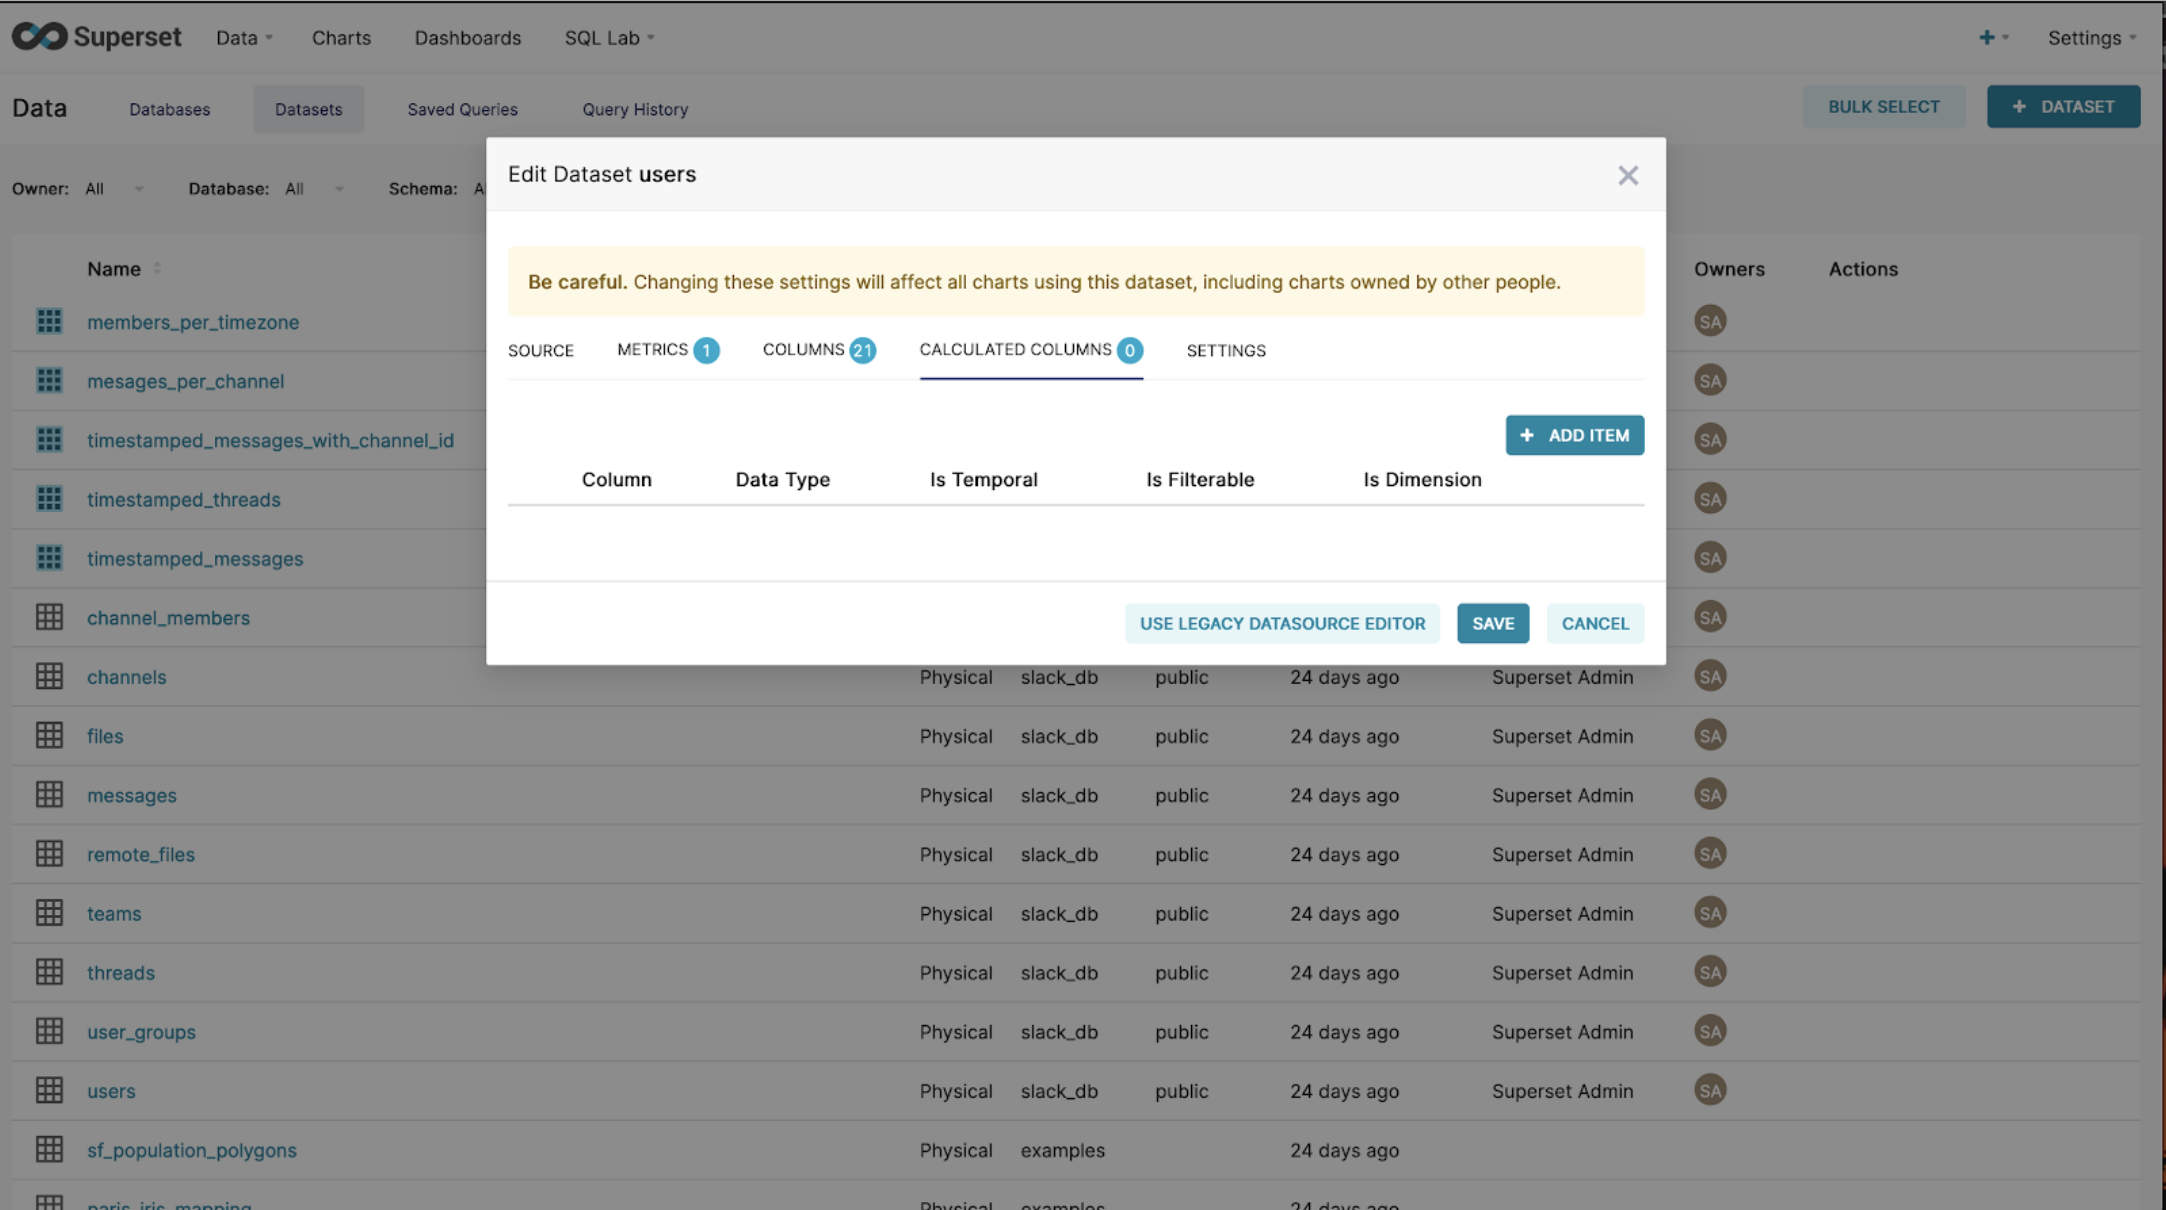The width and height of the screenshot is (2166, 1210).
Task: Click plus icon in top navigation bar
Action: click(1987, 38)
